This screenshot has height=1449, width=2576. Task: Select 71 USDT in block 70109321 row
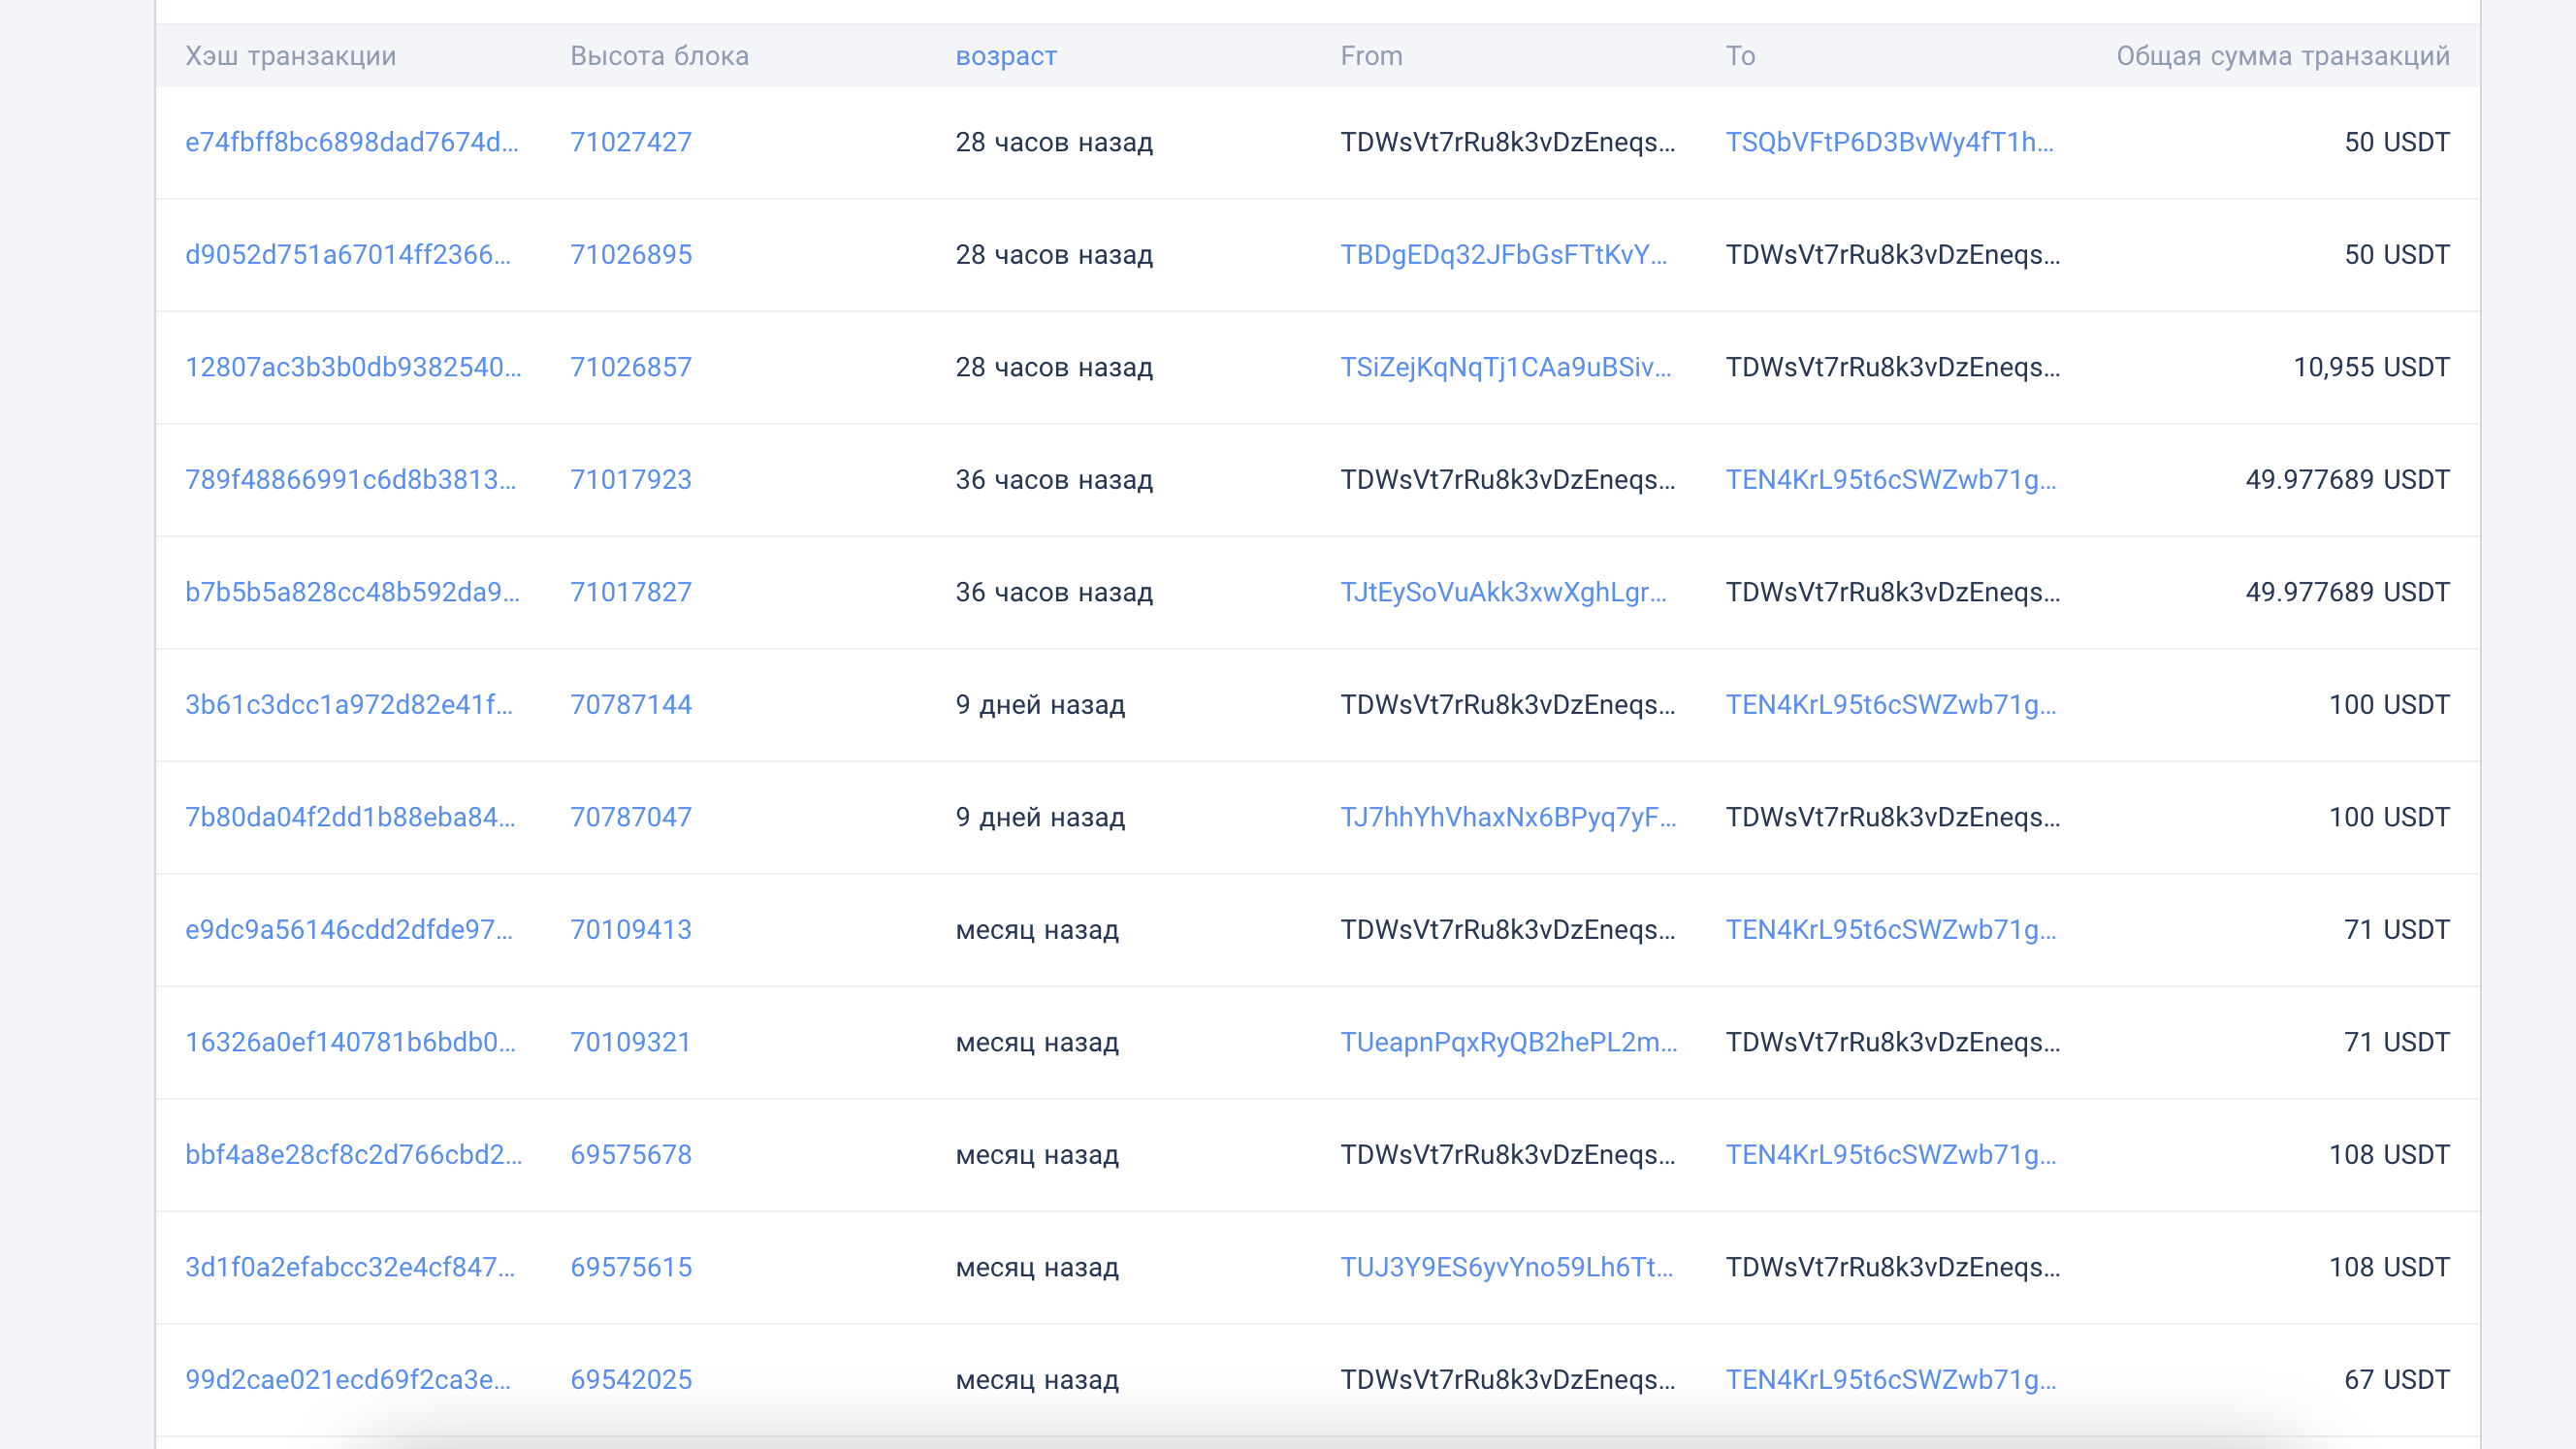(x=2397, y=1042)
